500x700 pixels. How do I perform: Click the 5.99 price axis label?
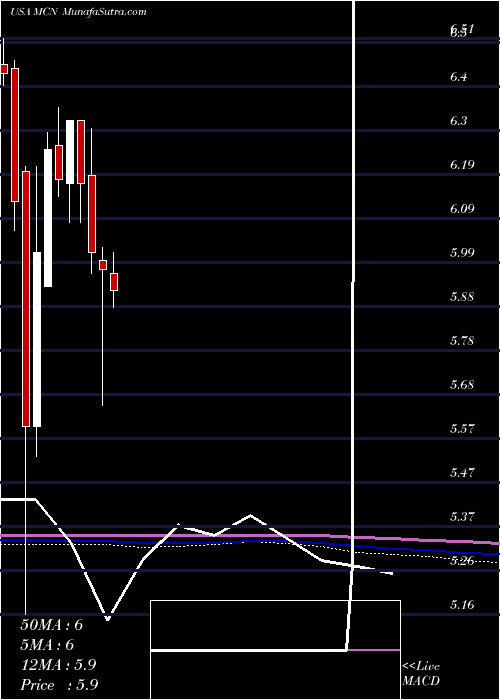(462, 253)
